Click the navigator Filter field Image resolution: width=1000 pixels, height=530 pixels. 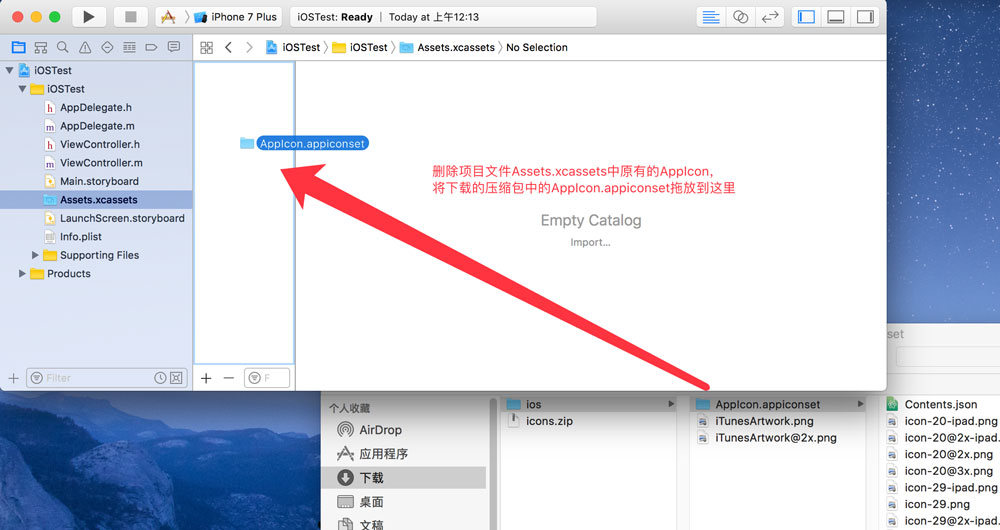pos(90,378)
